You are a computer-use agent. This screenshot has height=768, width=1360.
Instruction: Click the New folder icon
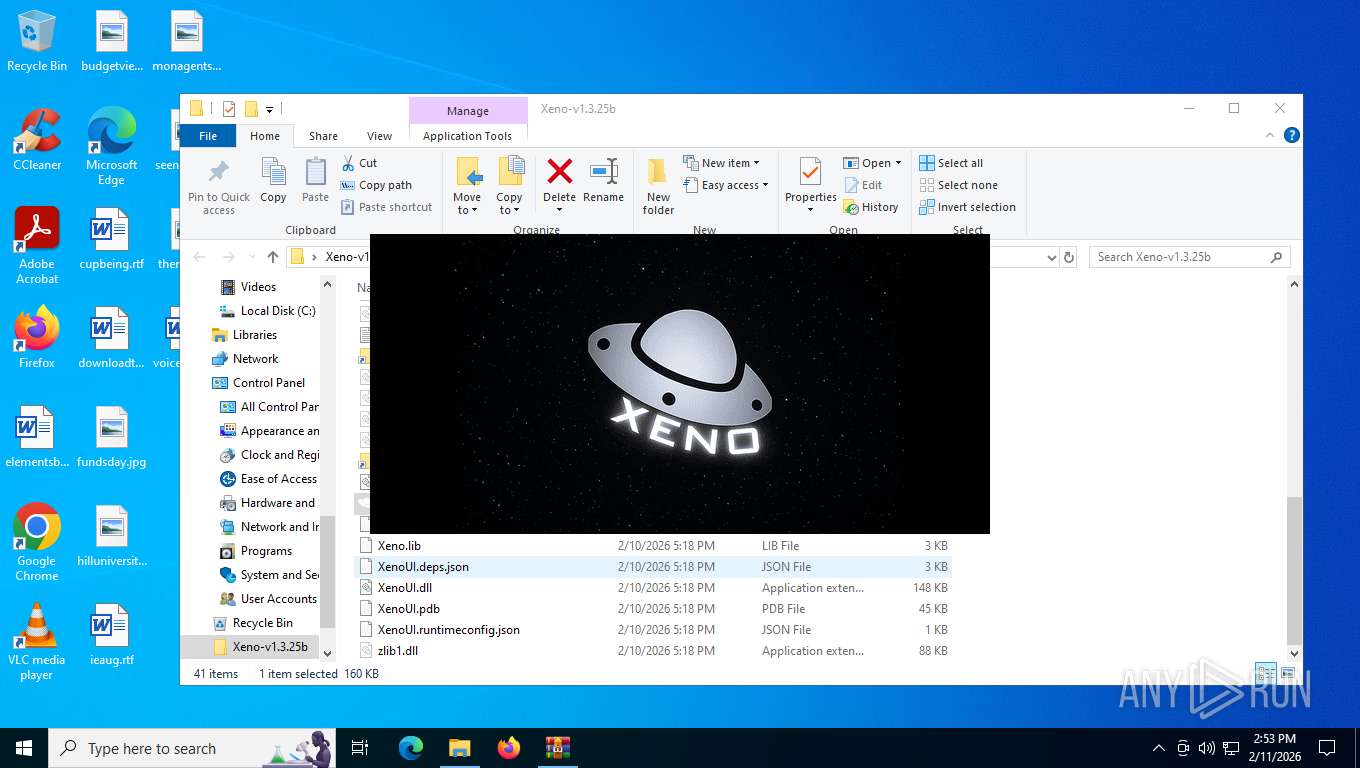point(658,172)
